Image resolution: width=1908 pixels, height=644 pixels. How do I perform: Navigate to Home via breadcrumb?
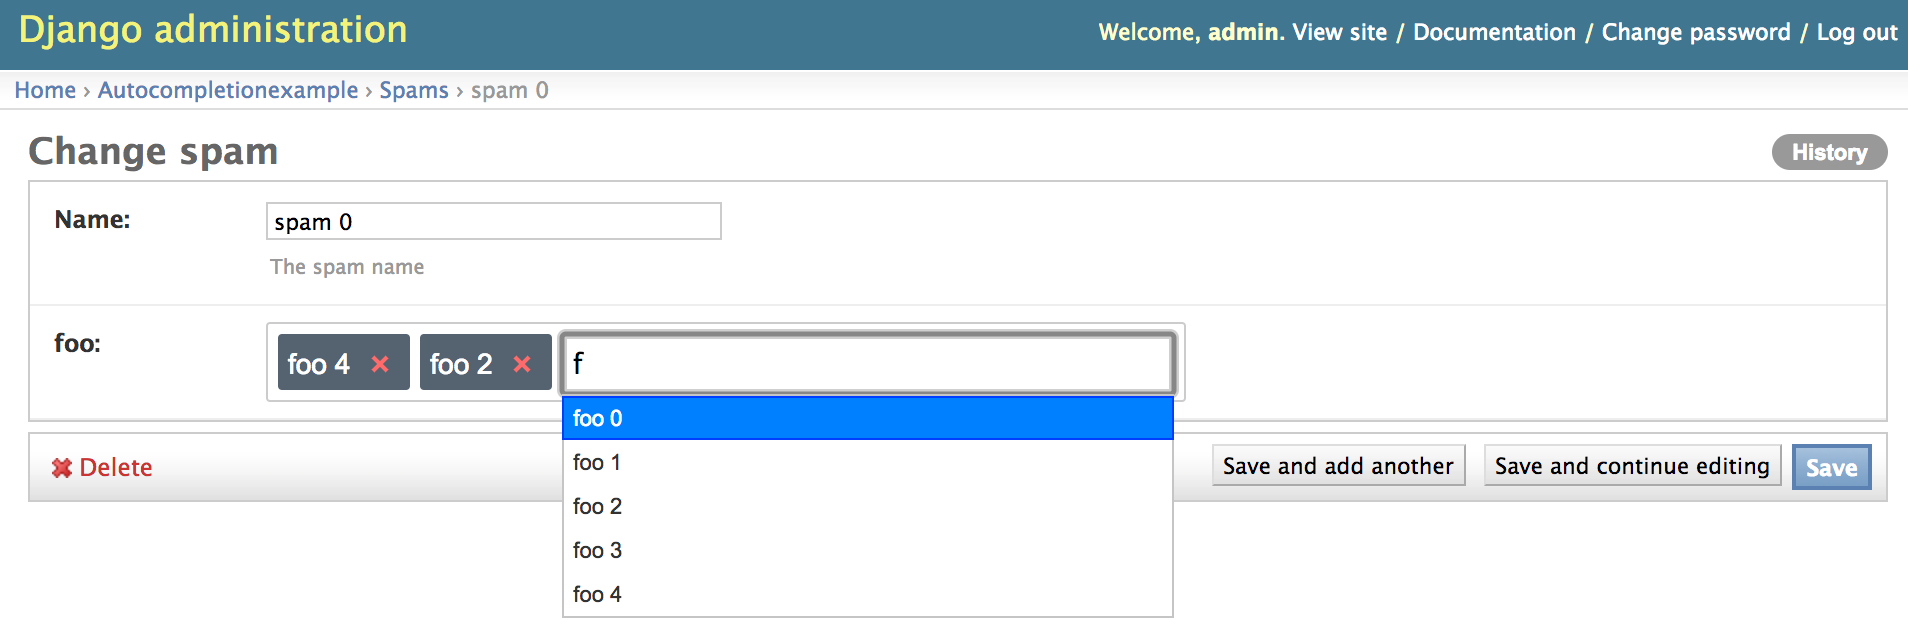point(45,90)
